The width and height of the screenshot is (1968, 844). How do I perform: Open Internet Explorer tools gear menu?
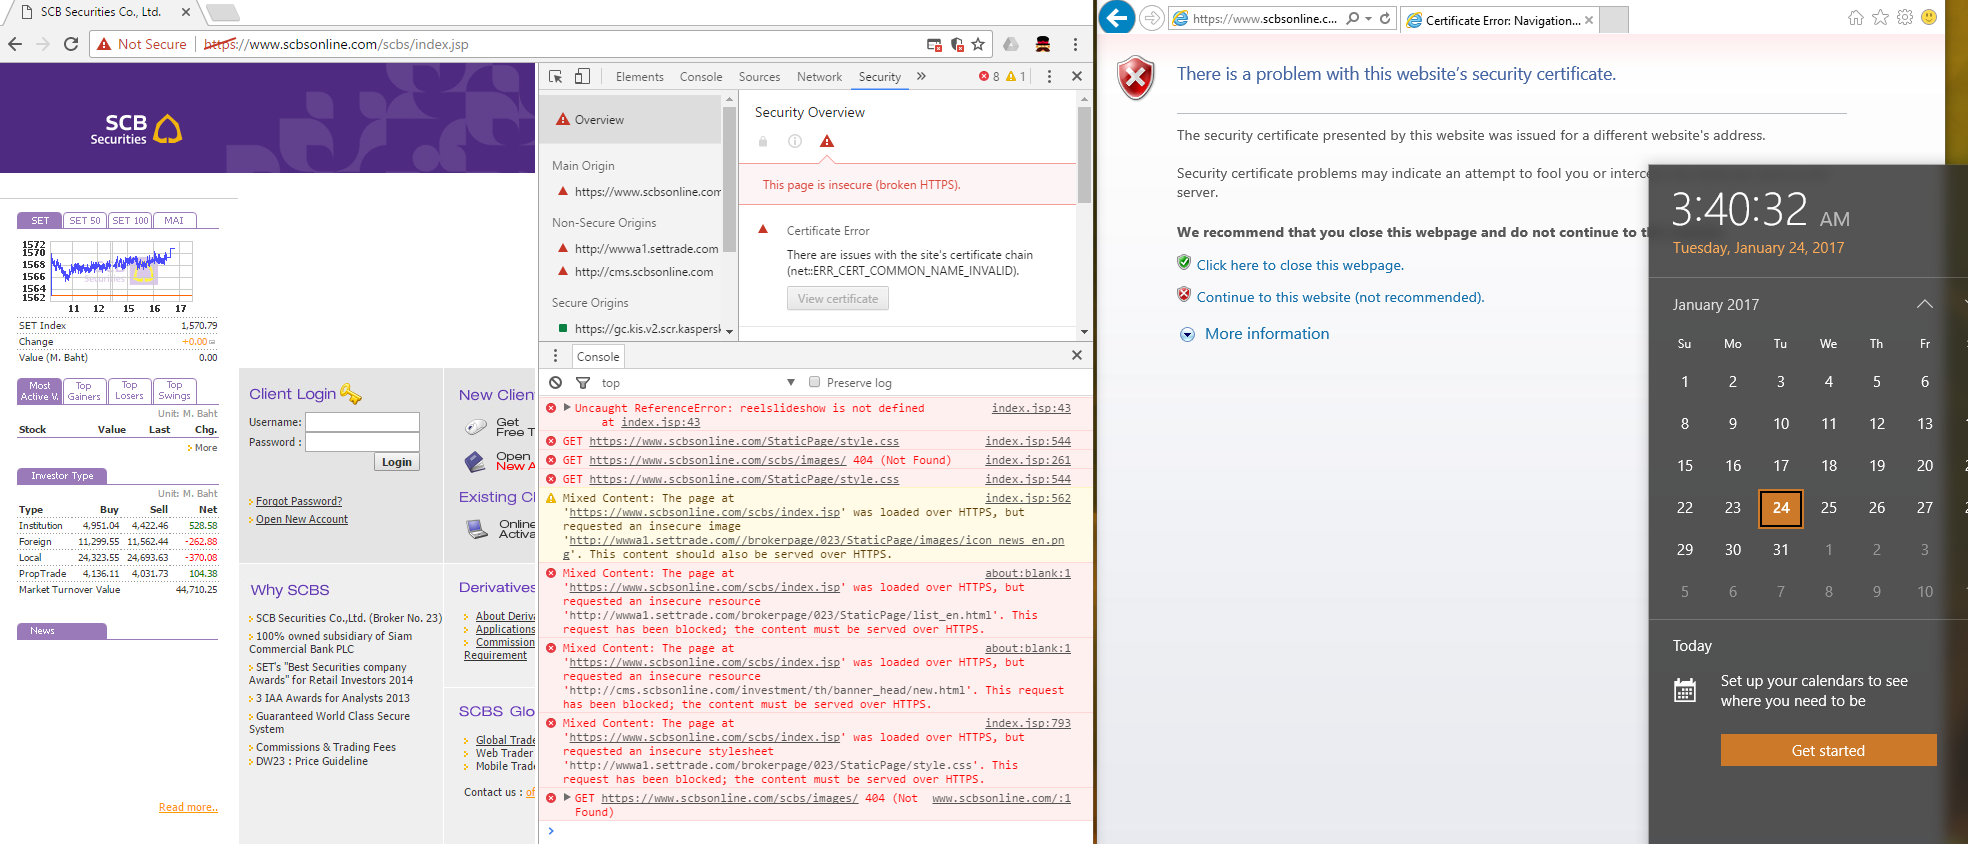pyautogui.click(x=1905, y=17)
